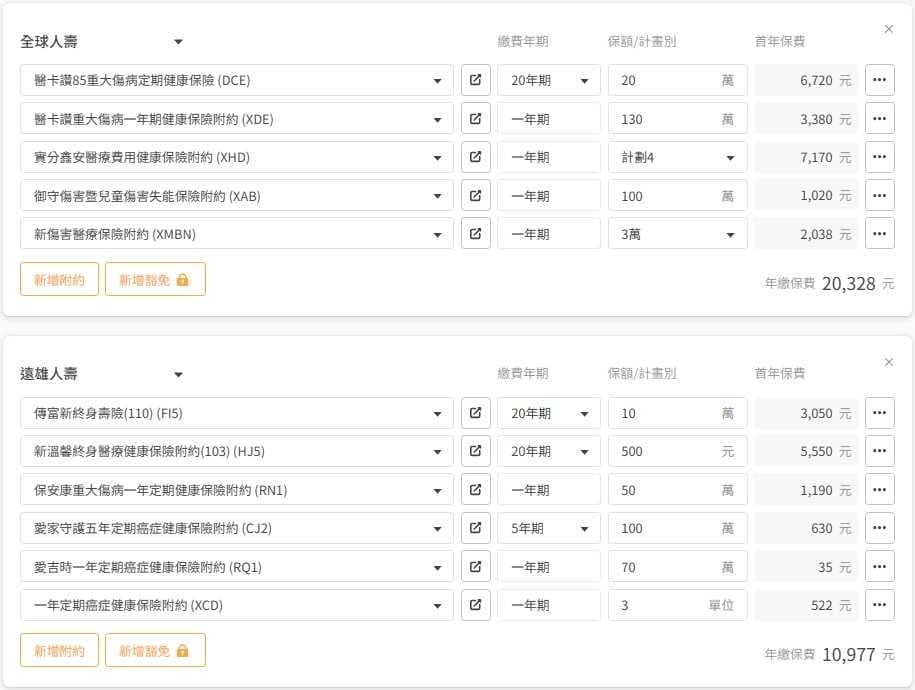Image resolution: width=915 pixels, height=690 pixels.
Task: Open more options for CJ2 row
Action: [879, 528]
